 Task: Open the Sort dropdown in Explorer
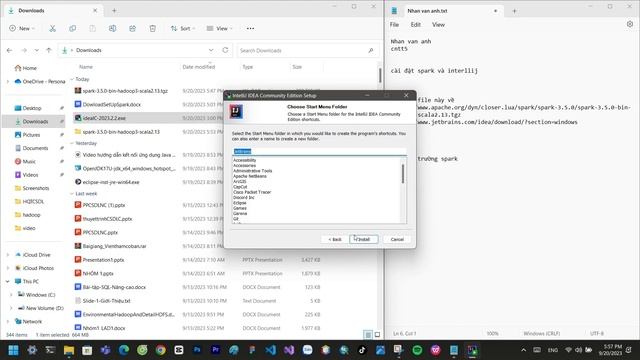[182, 29]
